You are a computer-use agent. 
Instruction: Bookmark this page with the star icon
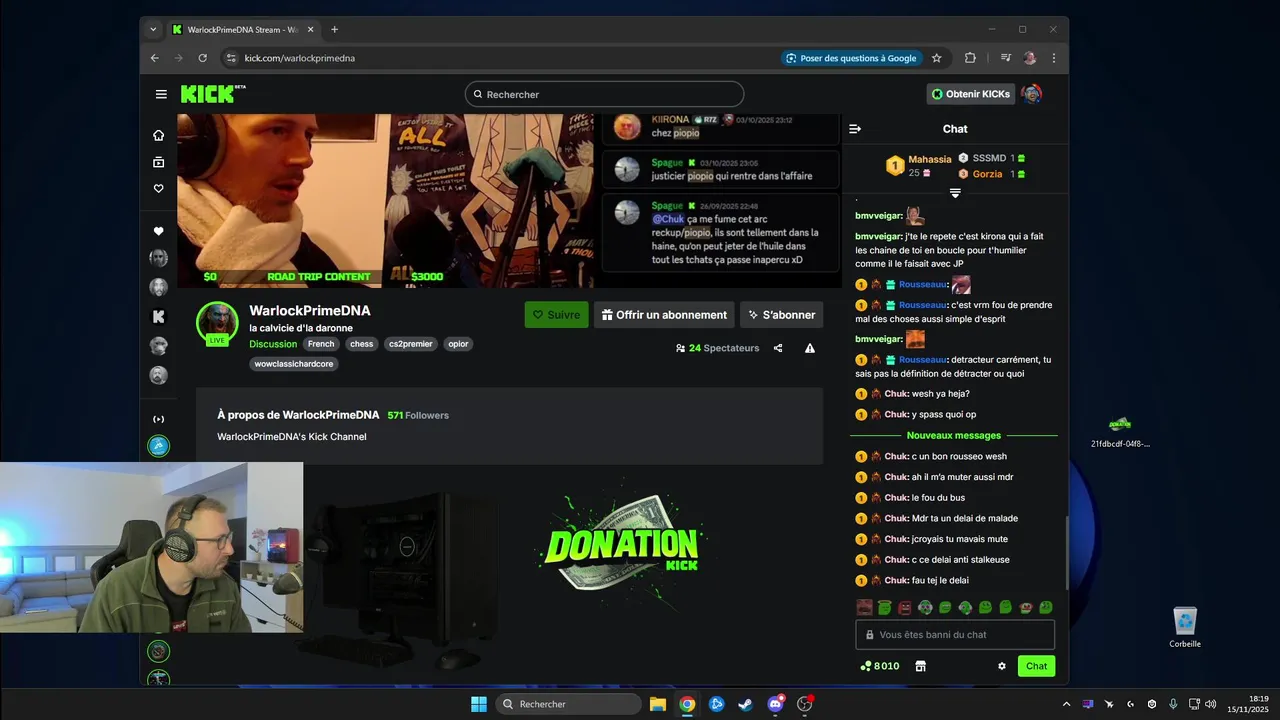coord(937,58)
